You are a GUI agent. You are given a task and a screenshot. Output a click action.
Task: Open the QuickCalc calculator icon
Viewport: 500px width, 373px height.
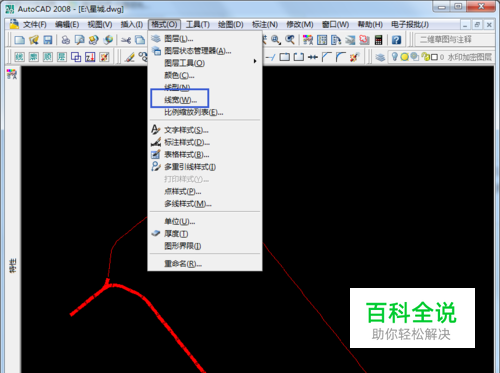(378, 40)
